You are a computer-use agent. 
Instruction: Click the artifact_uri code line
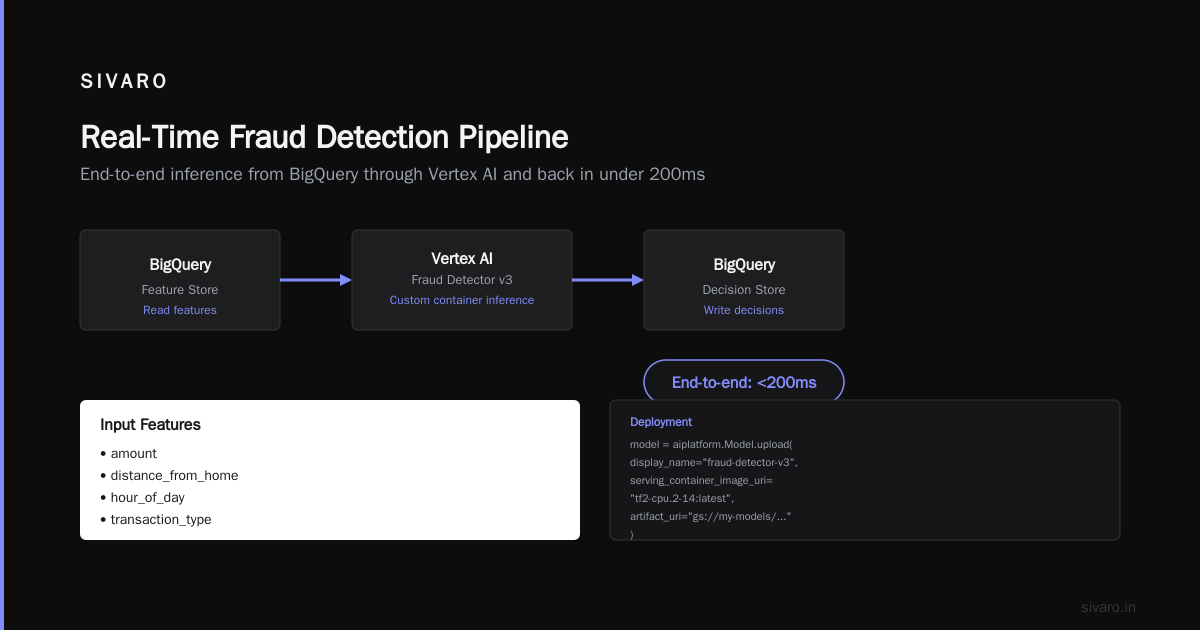[711, 516]
